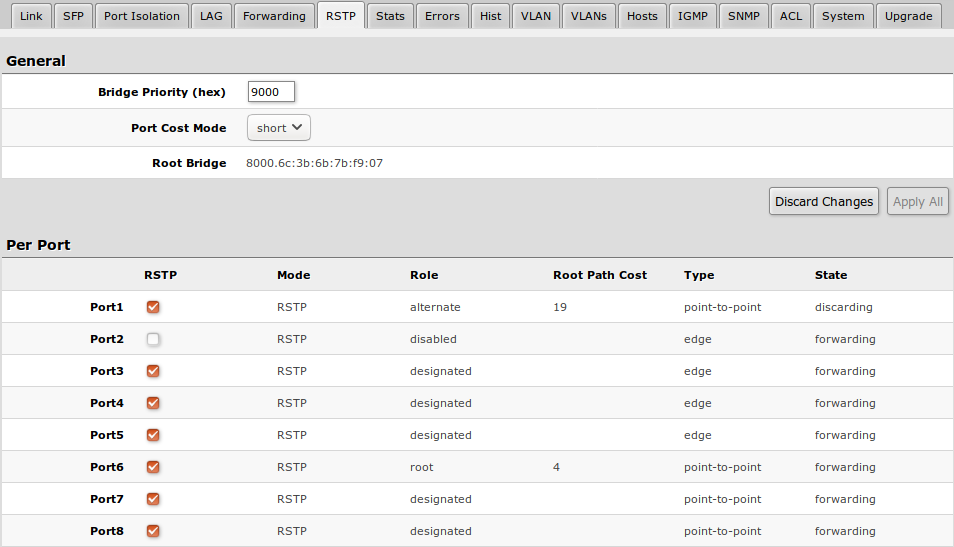Disable RSTP for Port7

pyautogui.click(x=153, y=499)
